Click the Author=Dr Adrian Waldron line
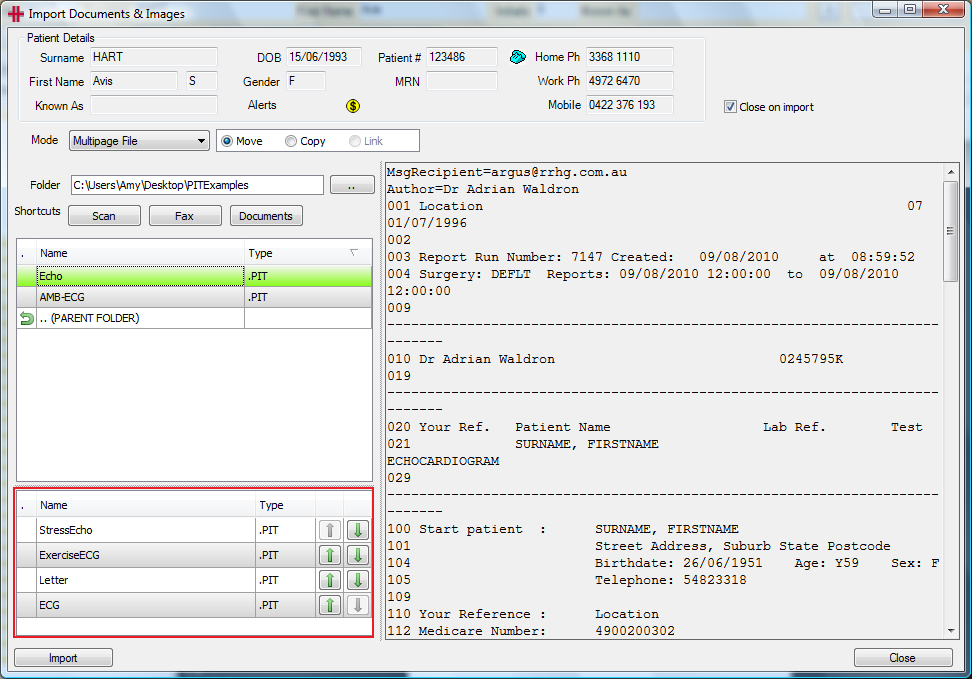This screenshot has width=972, height=679. 483,189
